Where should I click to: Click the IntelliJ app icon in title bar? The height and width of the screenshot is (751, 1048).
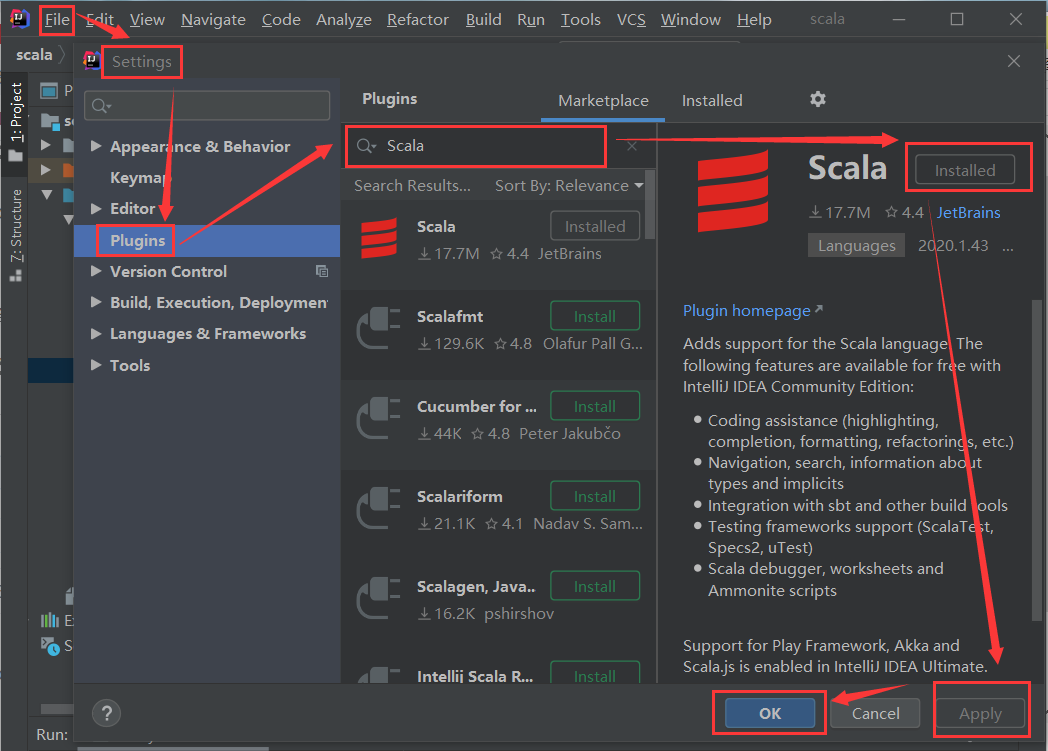(19, 19)
